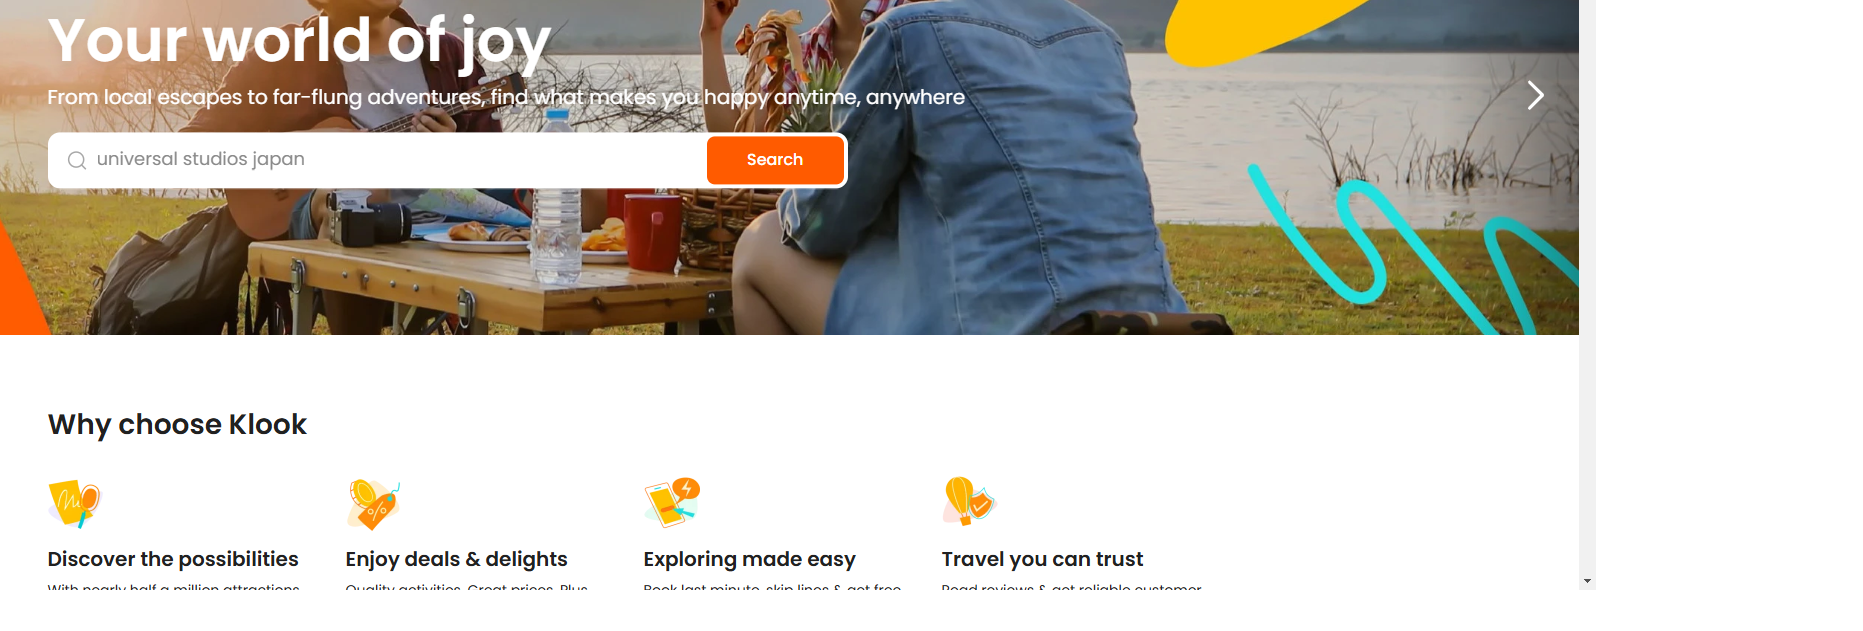This screenshot has width=1863, height=631.
Task: Advance banner with the right chevron arrow
Action: click(1535, 95)
